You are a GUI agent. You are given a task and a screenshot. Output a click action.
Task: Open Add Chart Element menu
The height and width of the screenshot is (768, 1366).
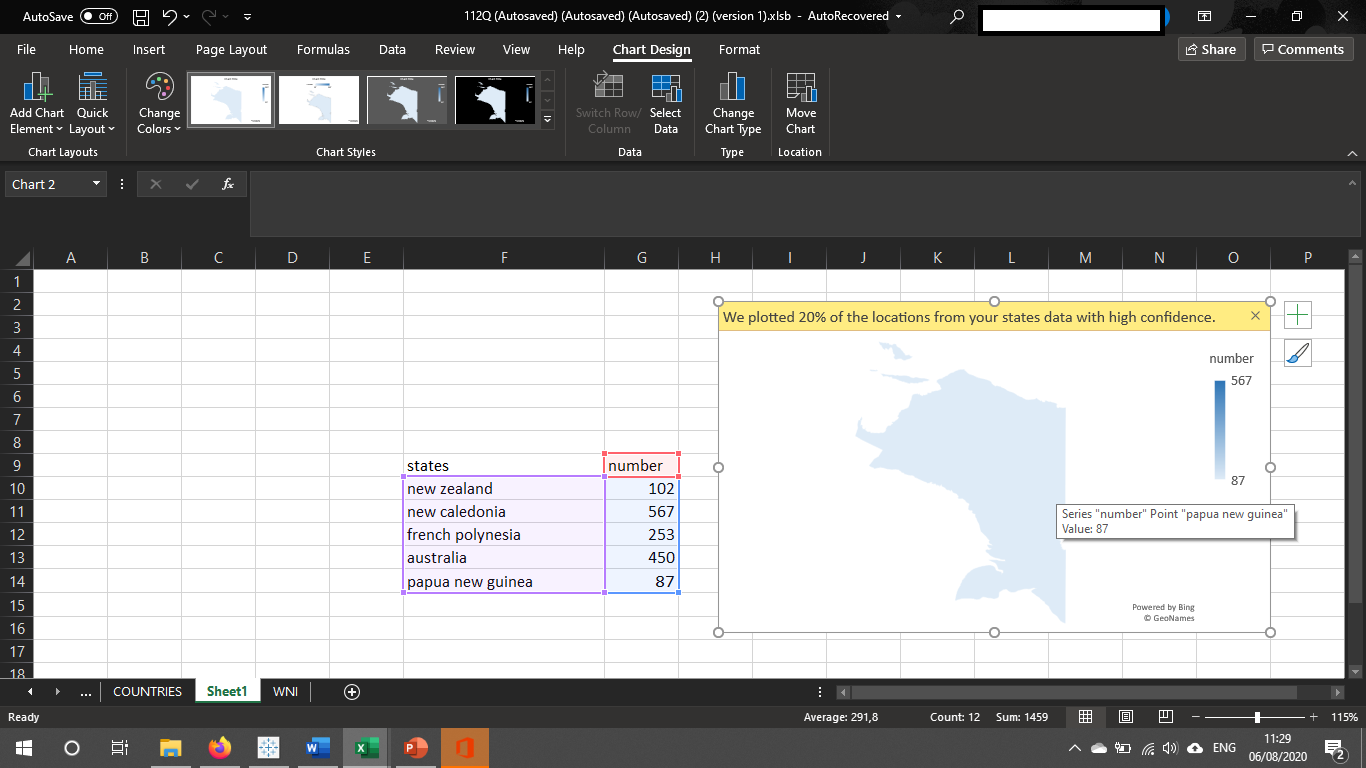point(36,104)
